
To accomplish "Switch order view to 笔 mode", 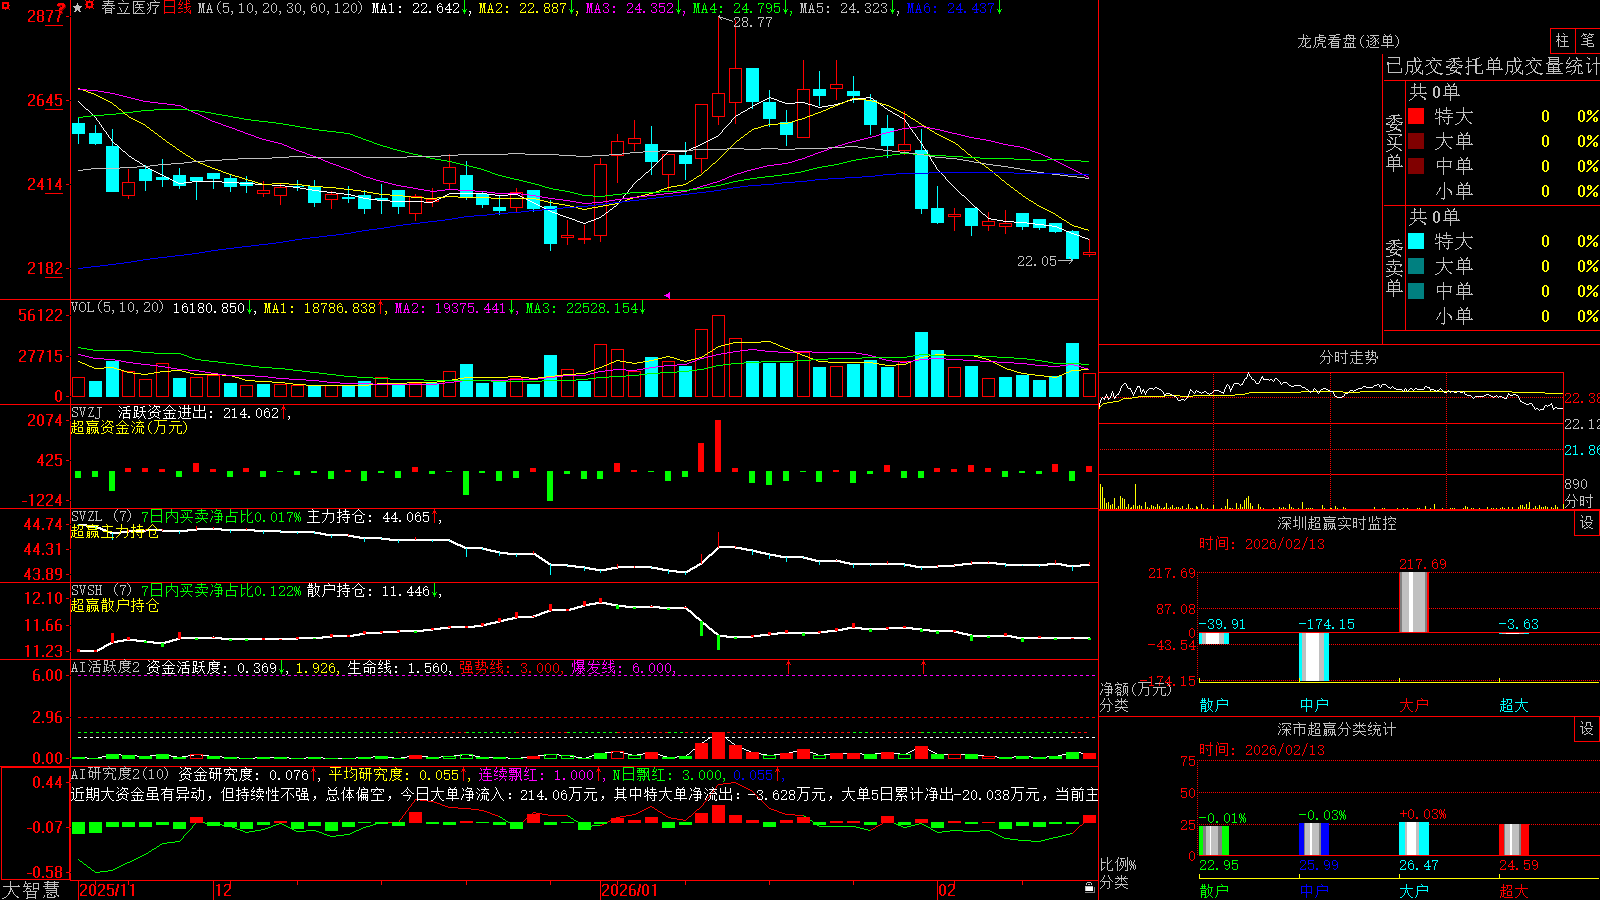I will pos(1587,40).
